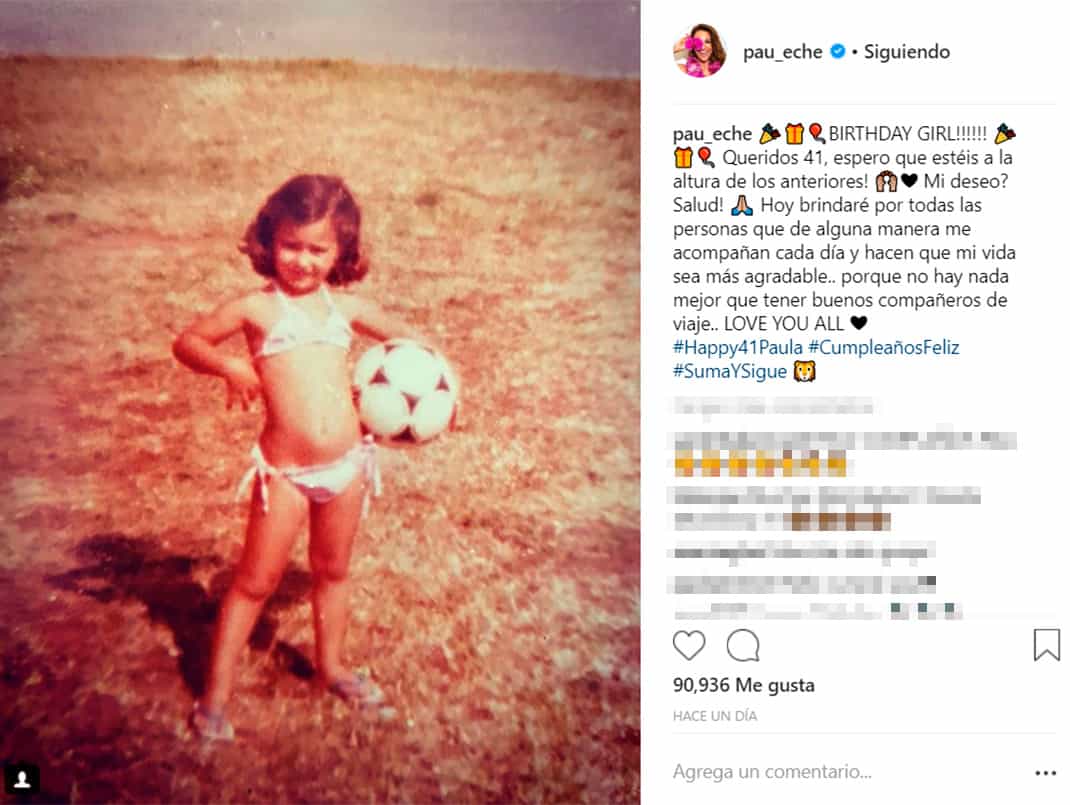
Task: Show tagged people icon on photo
Action: click(22, 779)
